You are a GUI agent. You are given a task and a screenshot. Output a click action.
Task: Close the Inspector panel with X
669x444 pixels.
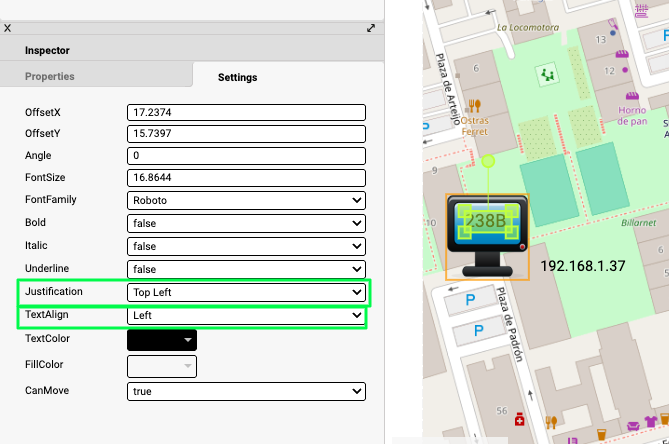[8, 29]
